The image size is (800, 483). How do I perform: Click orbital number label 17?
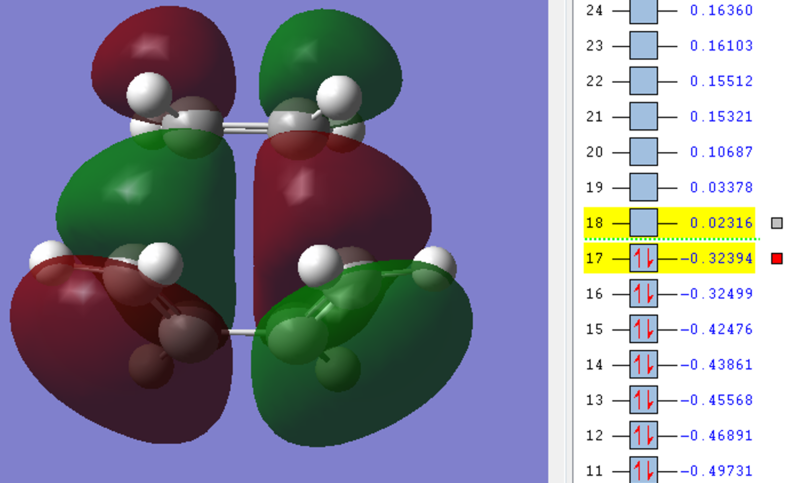tap(594, 259)
